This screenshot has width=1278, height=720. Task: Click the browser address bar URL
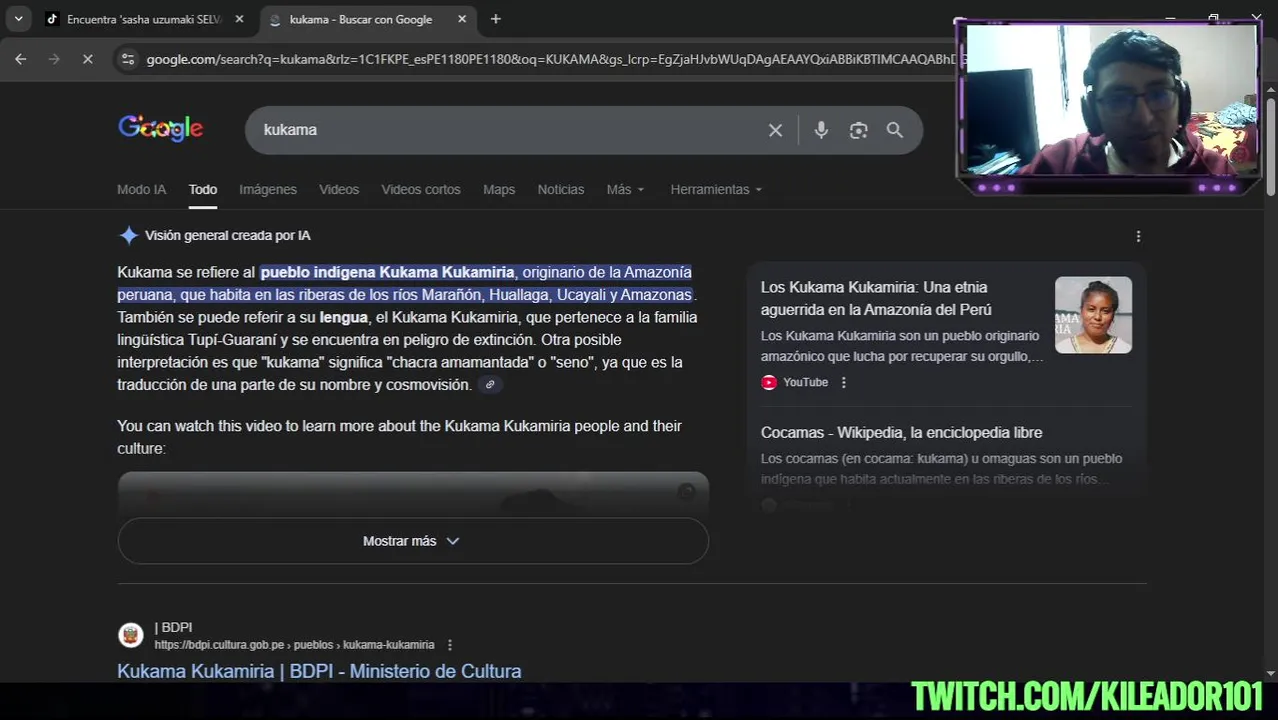pos(550,59)
